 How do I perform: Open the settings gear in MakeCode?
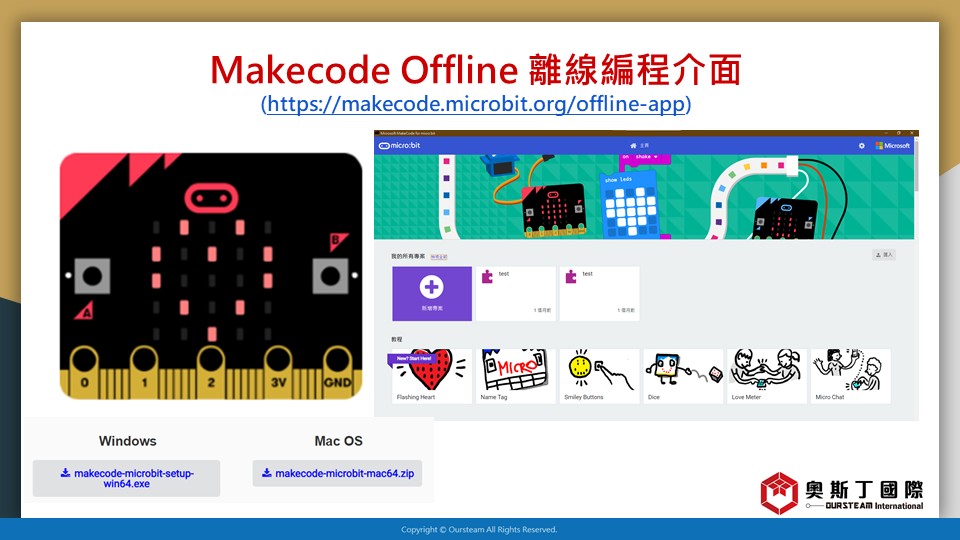click(x=861, y=146)
